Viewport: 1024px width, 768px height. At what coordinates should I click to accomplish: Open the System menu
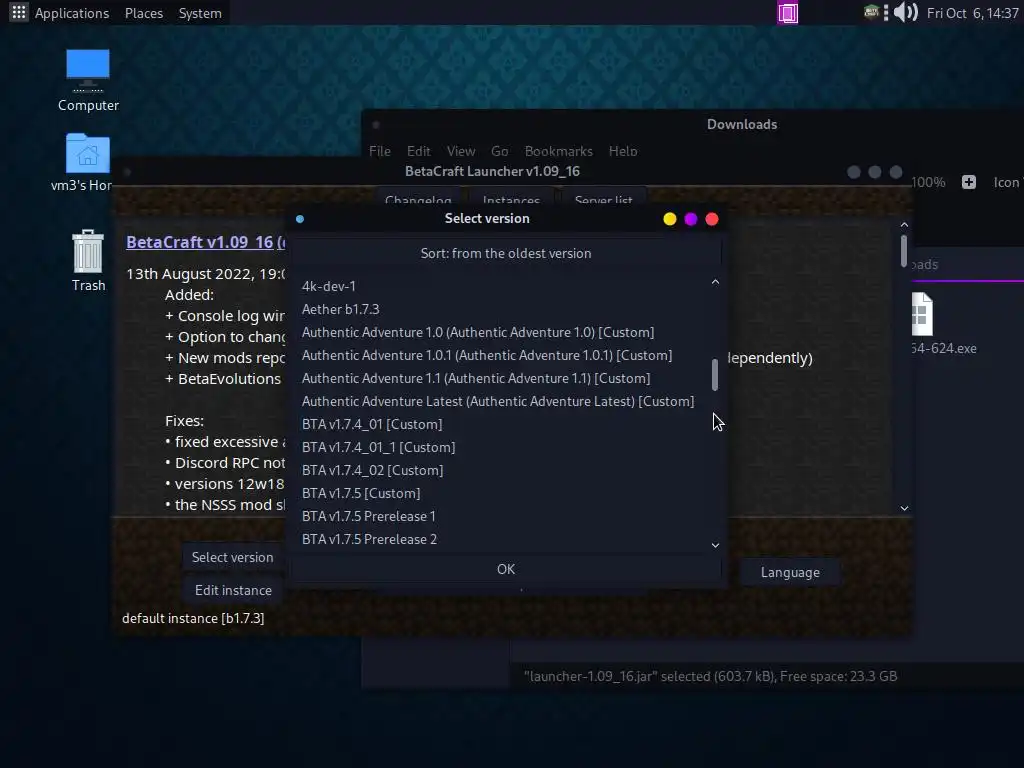coord(200,13)
